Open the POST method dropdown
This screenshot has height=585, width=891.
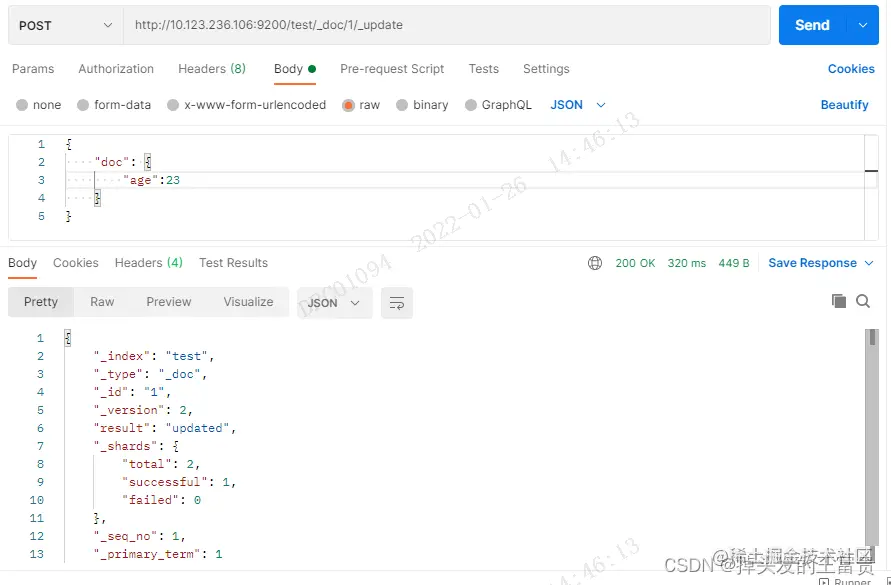pos(65,26)
